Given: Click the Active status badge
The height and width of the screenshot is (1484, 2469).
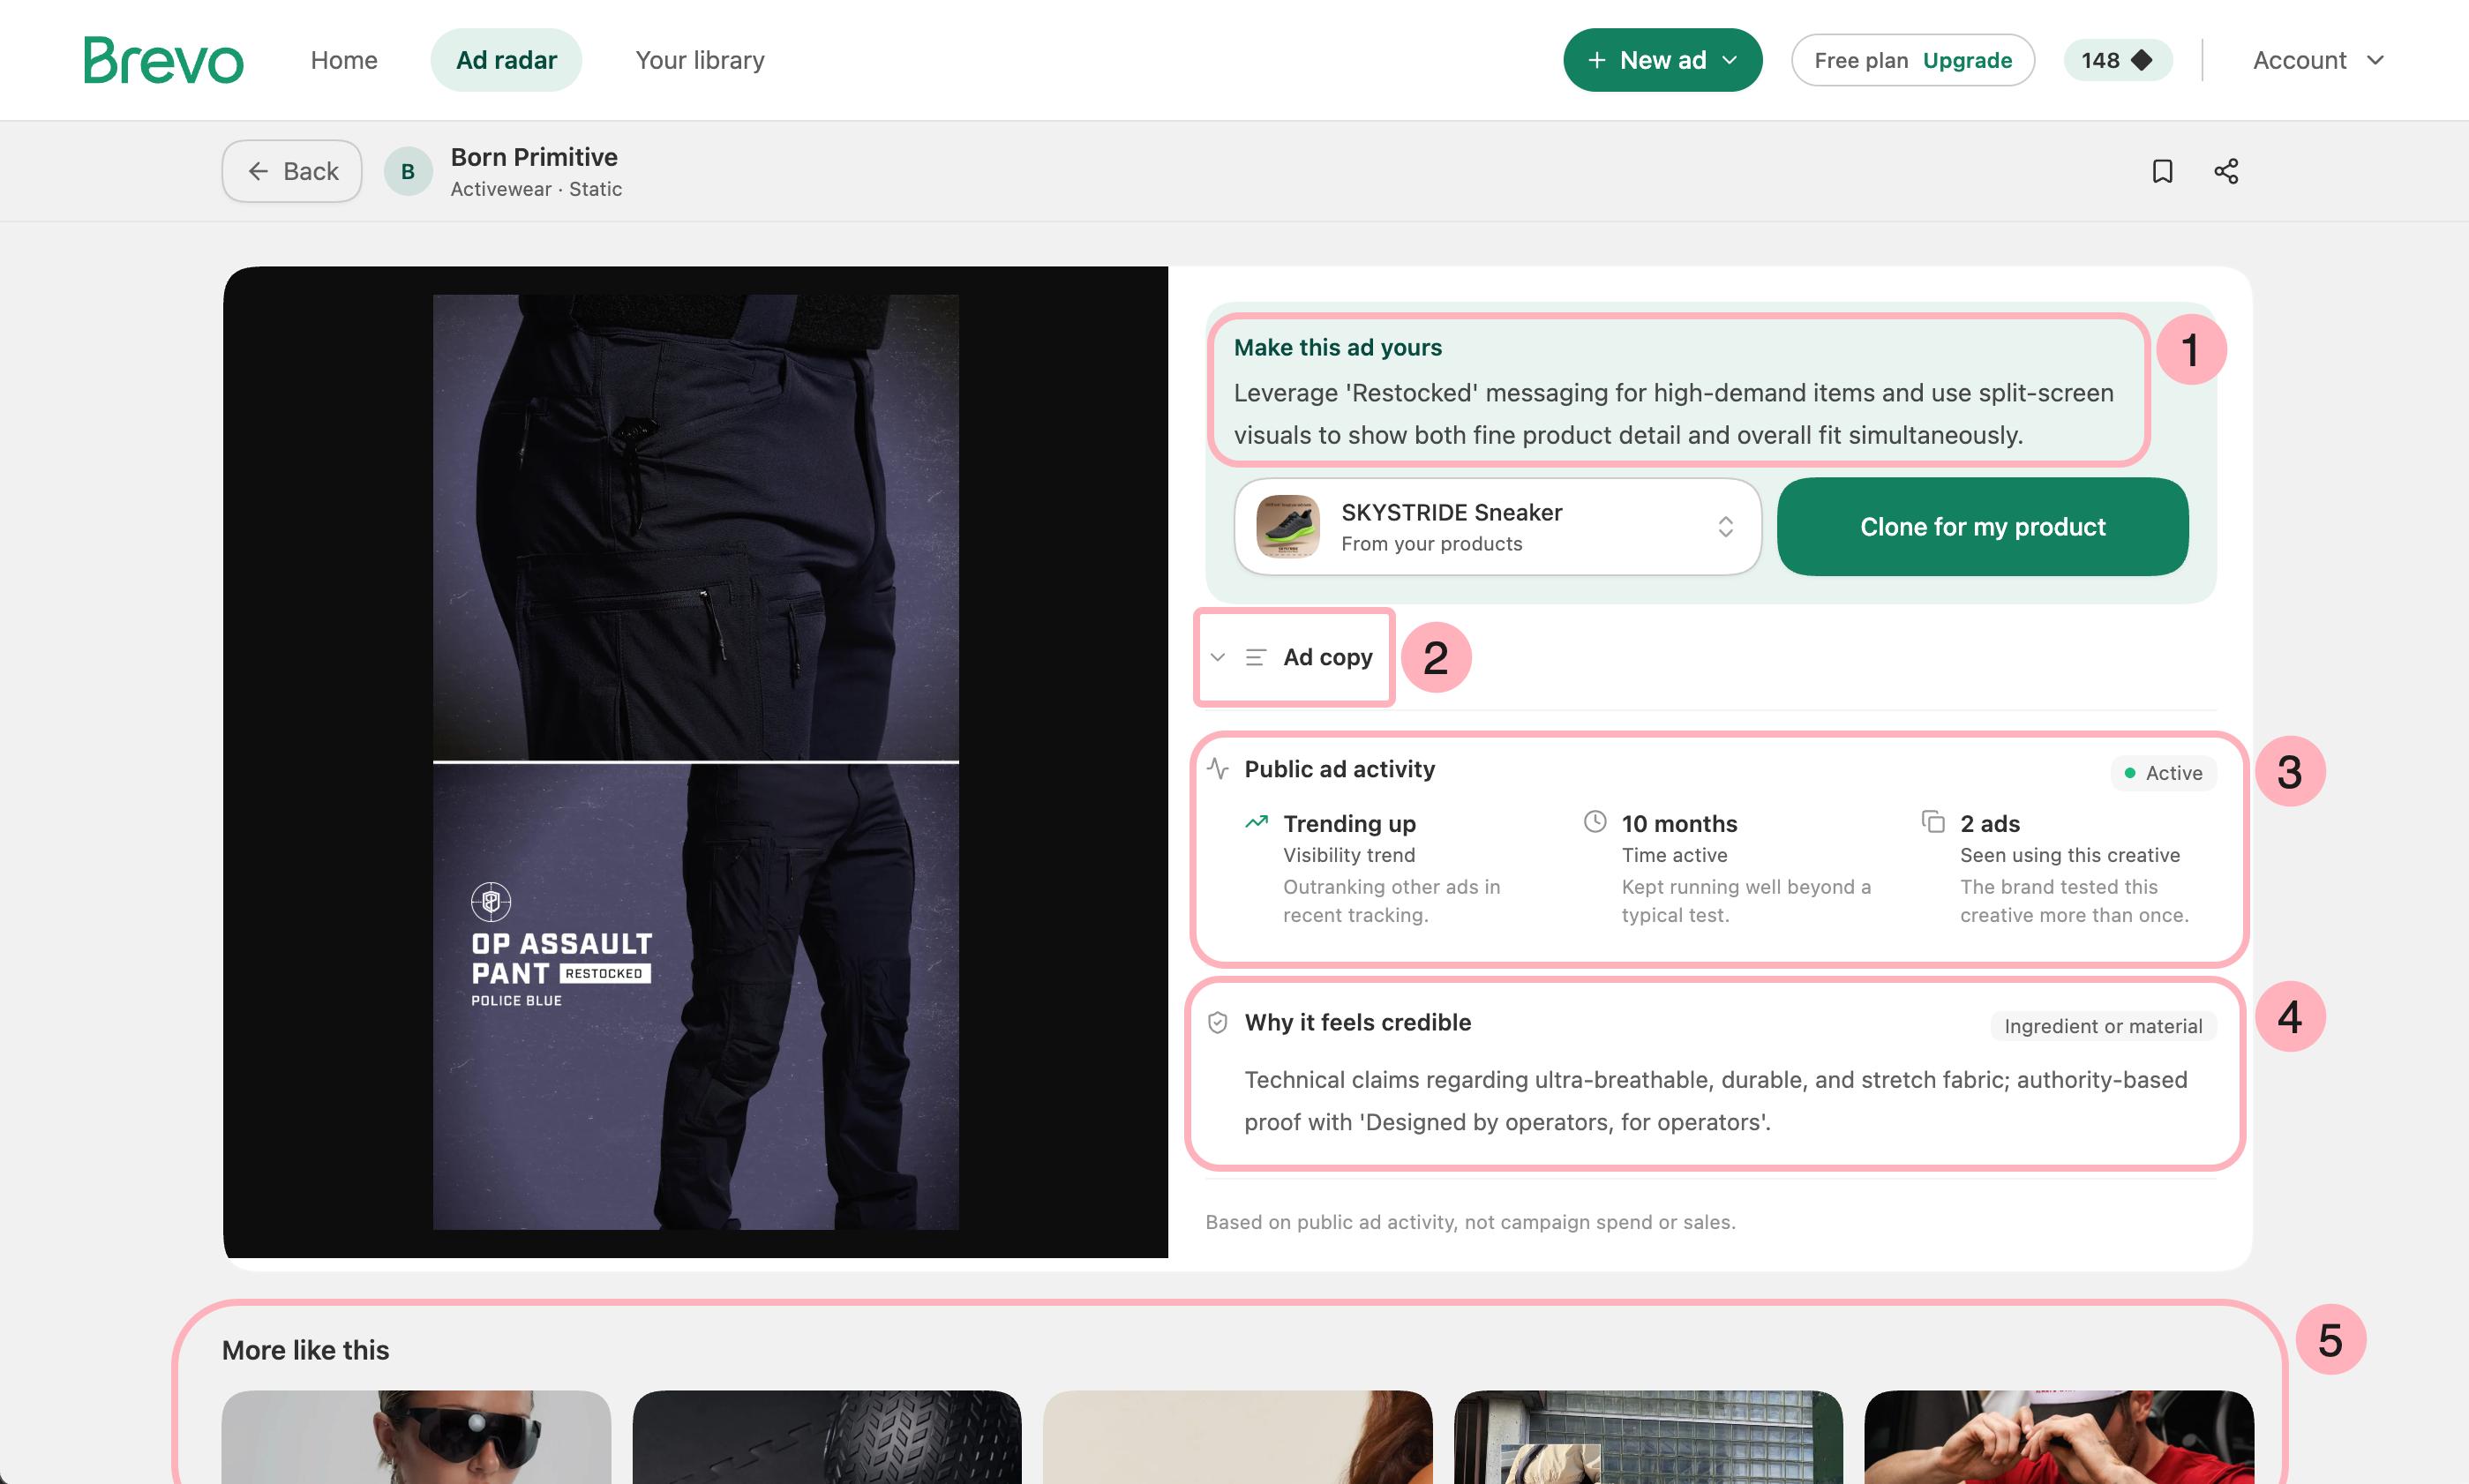Looking at the screenshot, I should pos(2163,773).
